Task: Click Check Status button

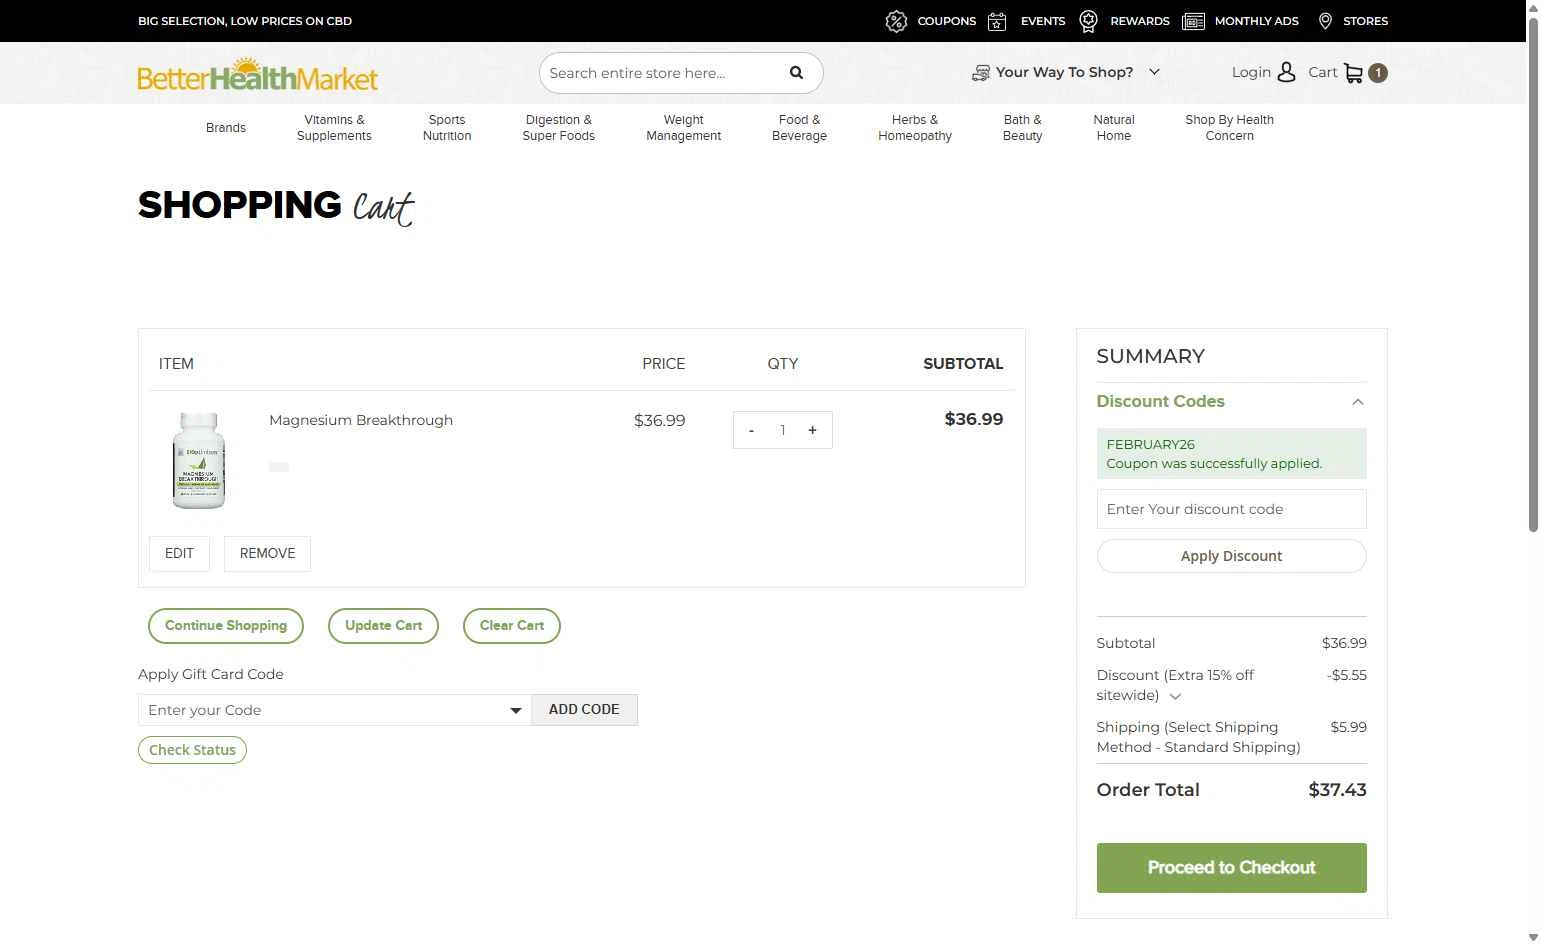Action: (192, 750)
